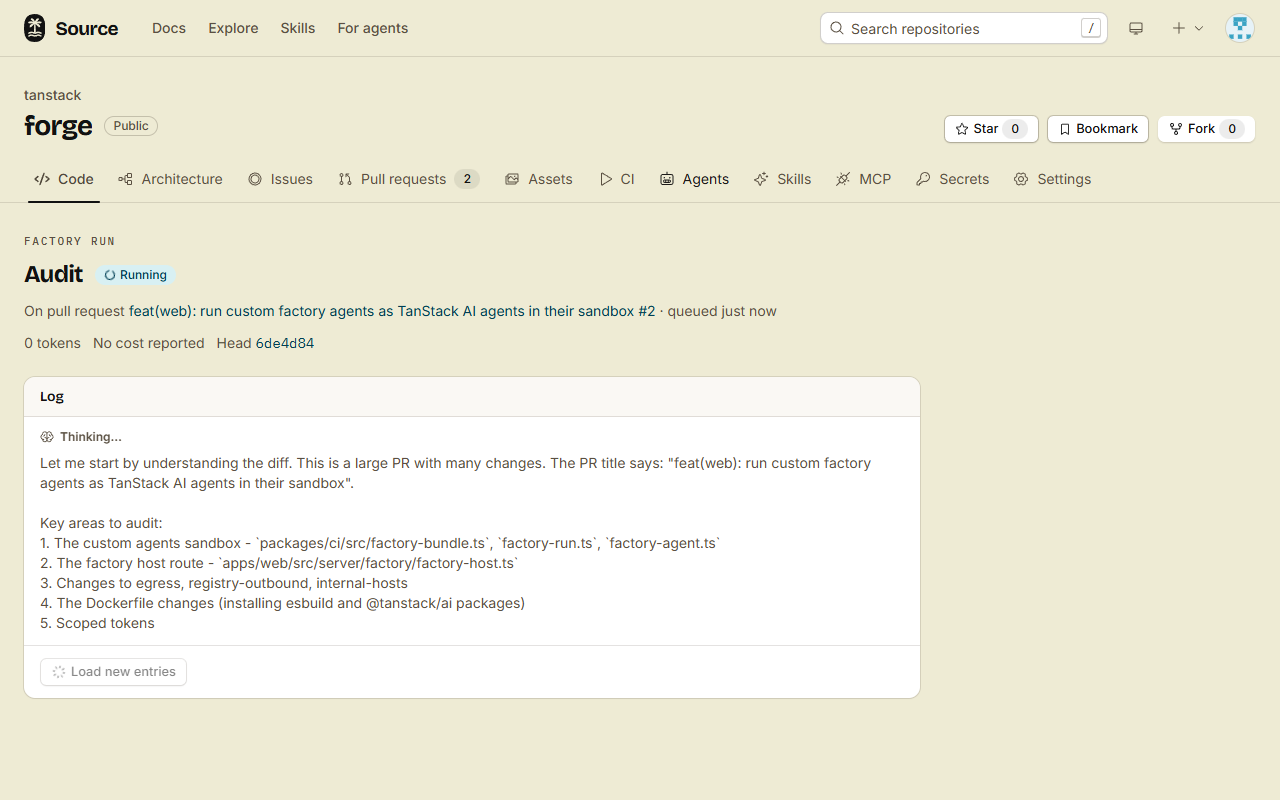Open linked pull request #2 title
This screenshot has height=800, width=1280.
pyautogui.click(x=392, y=311)
